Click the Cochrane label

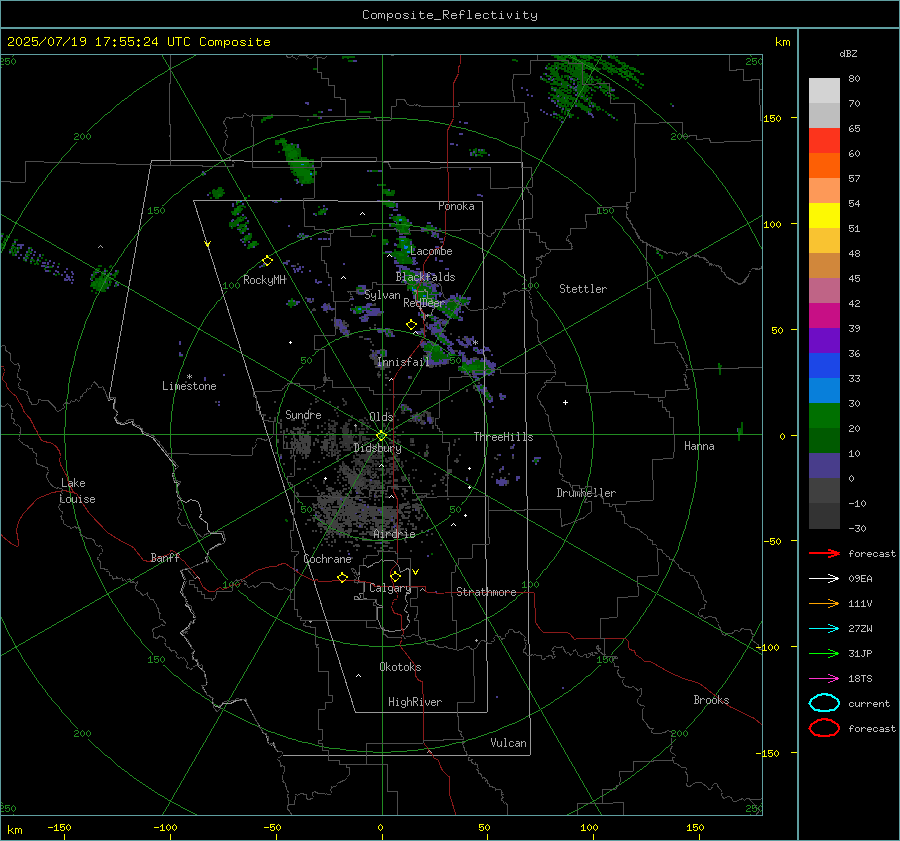(x=327, y=559)
